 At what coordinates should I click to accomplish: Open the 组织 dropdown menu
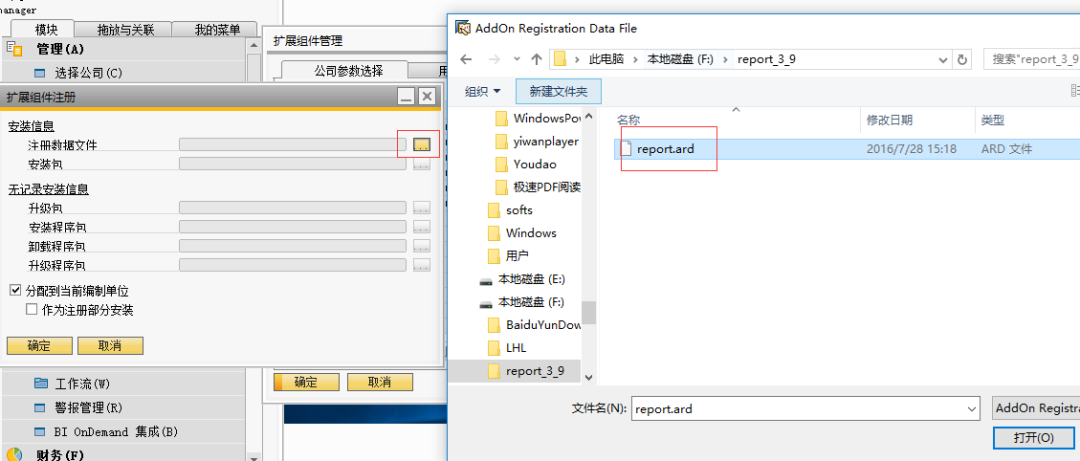pyautogui.click(x=483, y=91)
